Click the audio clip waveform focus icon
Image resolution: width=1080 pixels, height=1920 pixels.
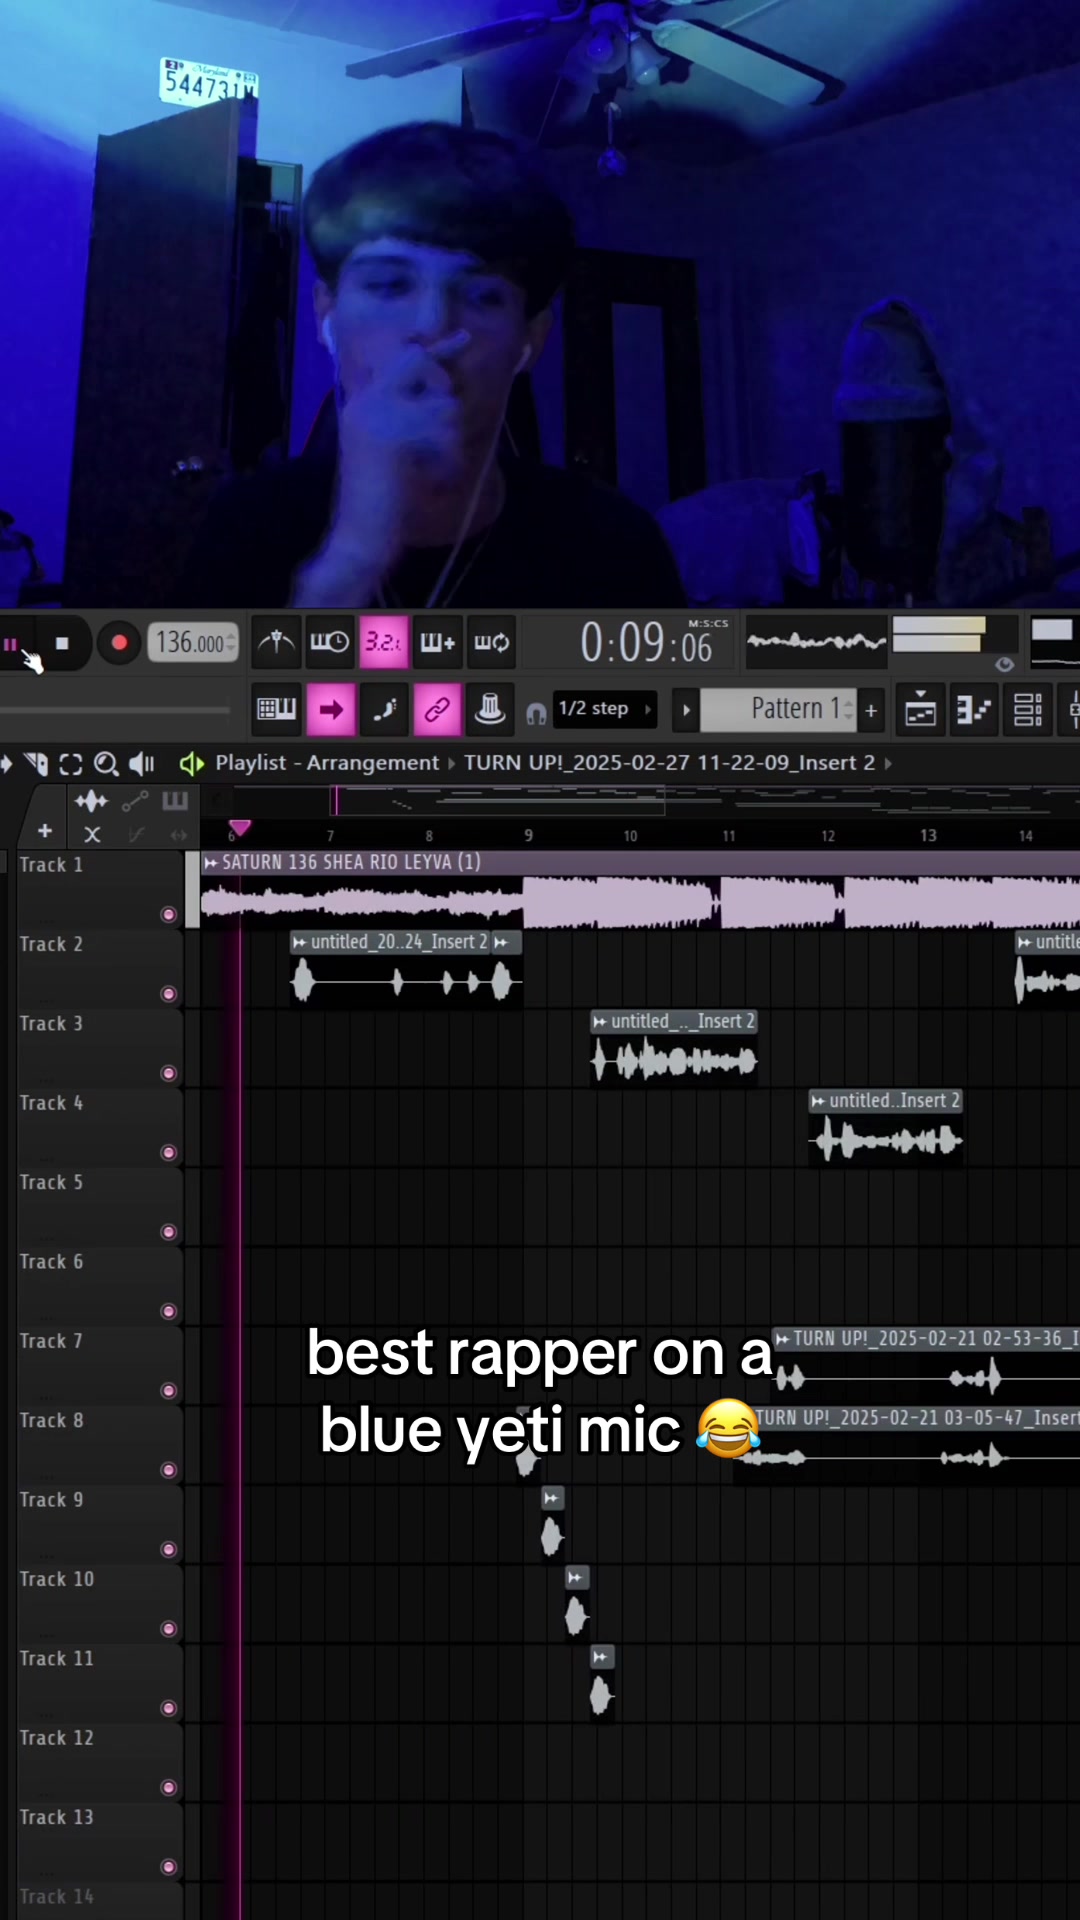(91, 801)
